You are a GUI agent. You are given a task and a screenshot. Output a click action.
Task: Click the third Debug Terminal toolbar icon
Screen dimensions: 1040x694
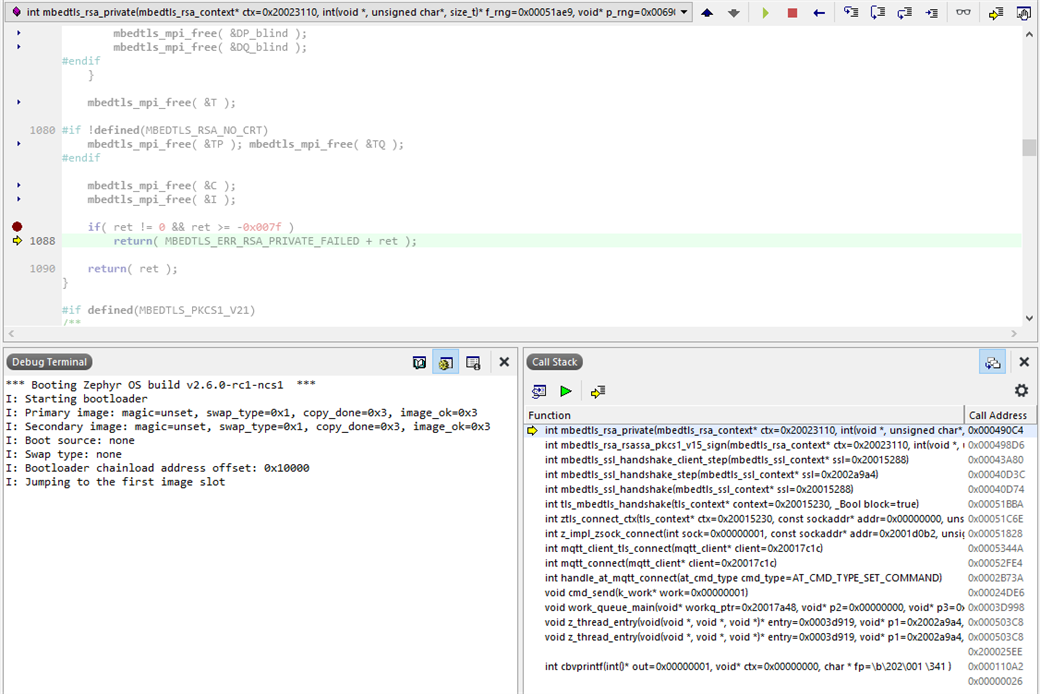[473, 362]
